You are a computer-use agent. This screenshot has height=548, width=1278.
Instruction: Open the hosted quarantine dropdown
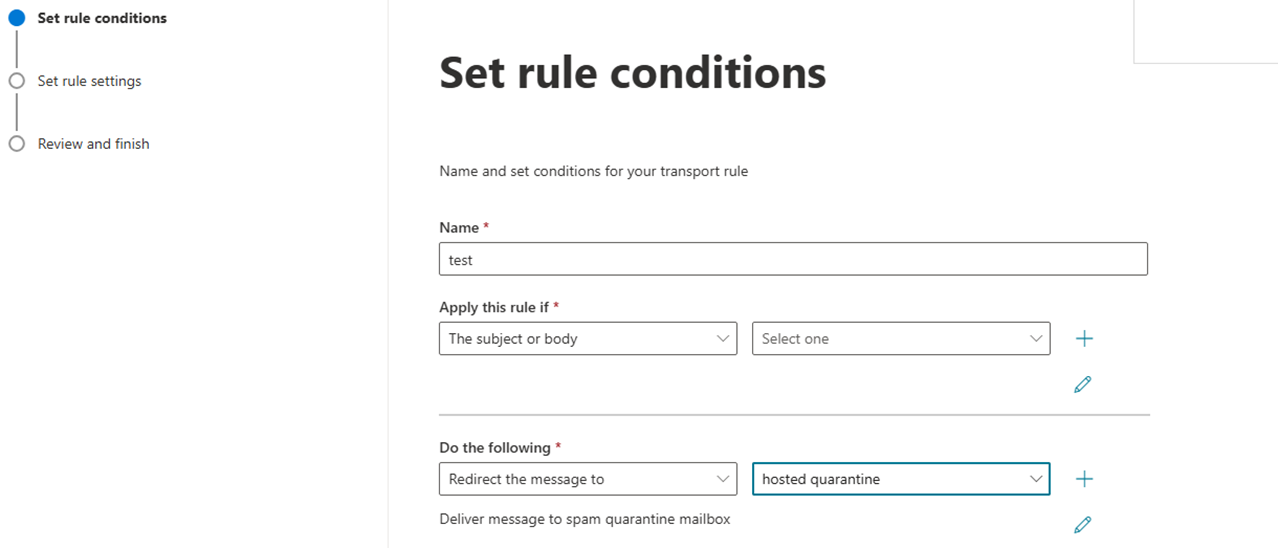click(x=900, y=479)
